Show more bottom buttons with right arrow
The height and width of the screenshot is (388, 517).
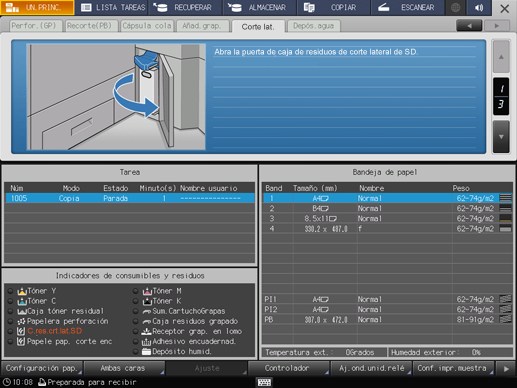coord(506,369)
